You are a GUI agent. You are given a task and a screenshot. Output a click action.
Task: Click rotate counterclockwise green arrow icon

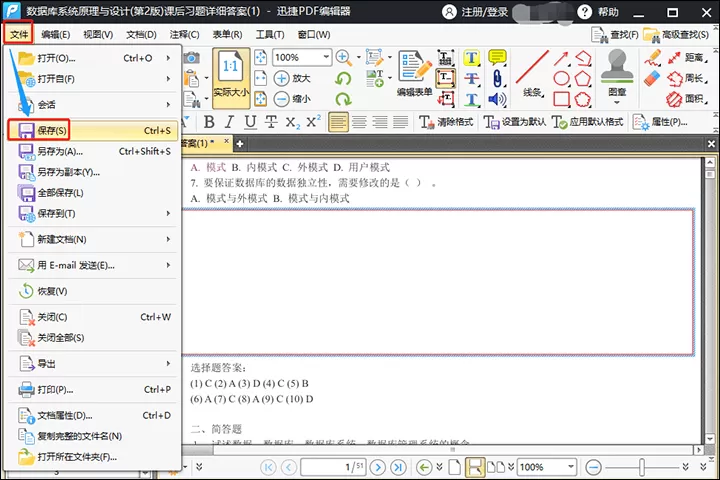point(343,79)
